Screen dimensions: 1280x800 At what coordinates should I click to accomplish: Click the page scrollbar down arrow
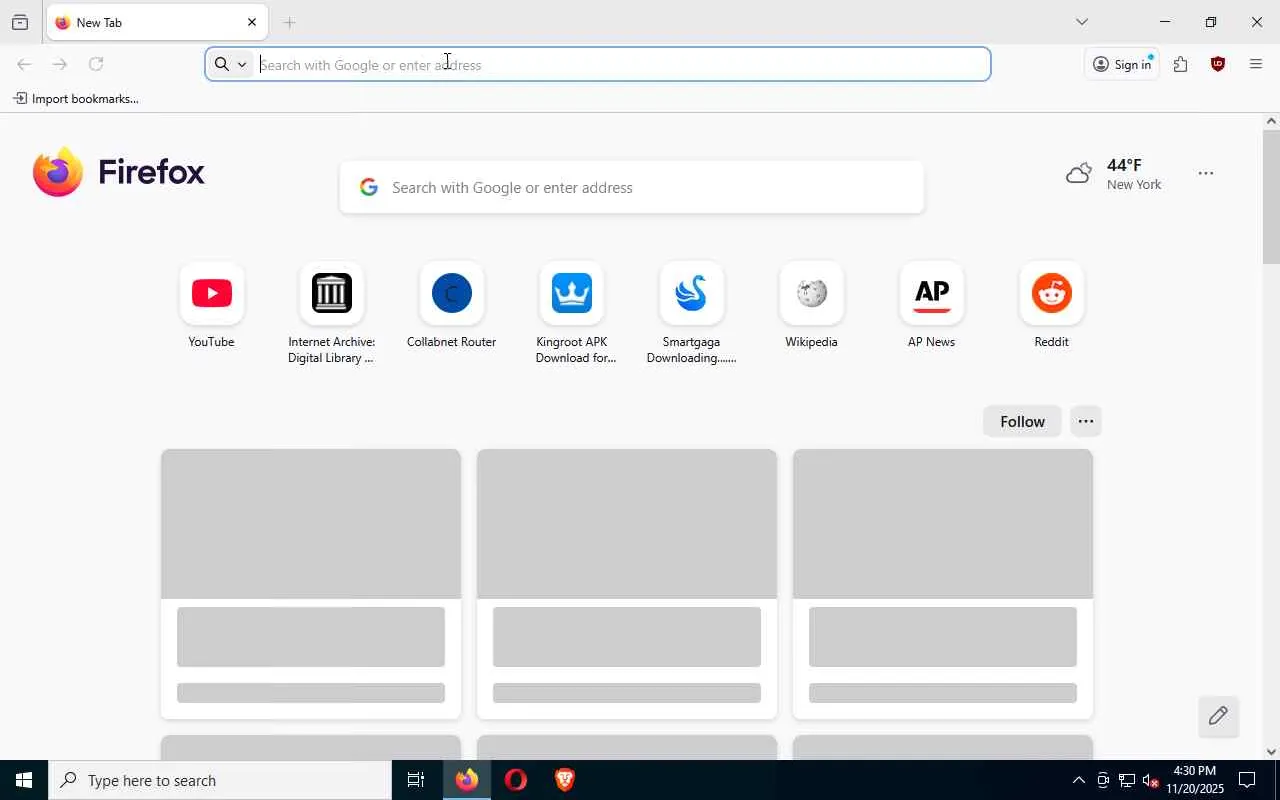point(1271,751)
